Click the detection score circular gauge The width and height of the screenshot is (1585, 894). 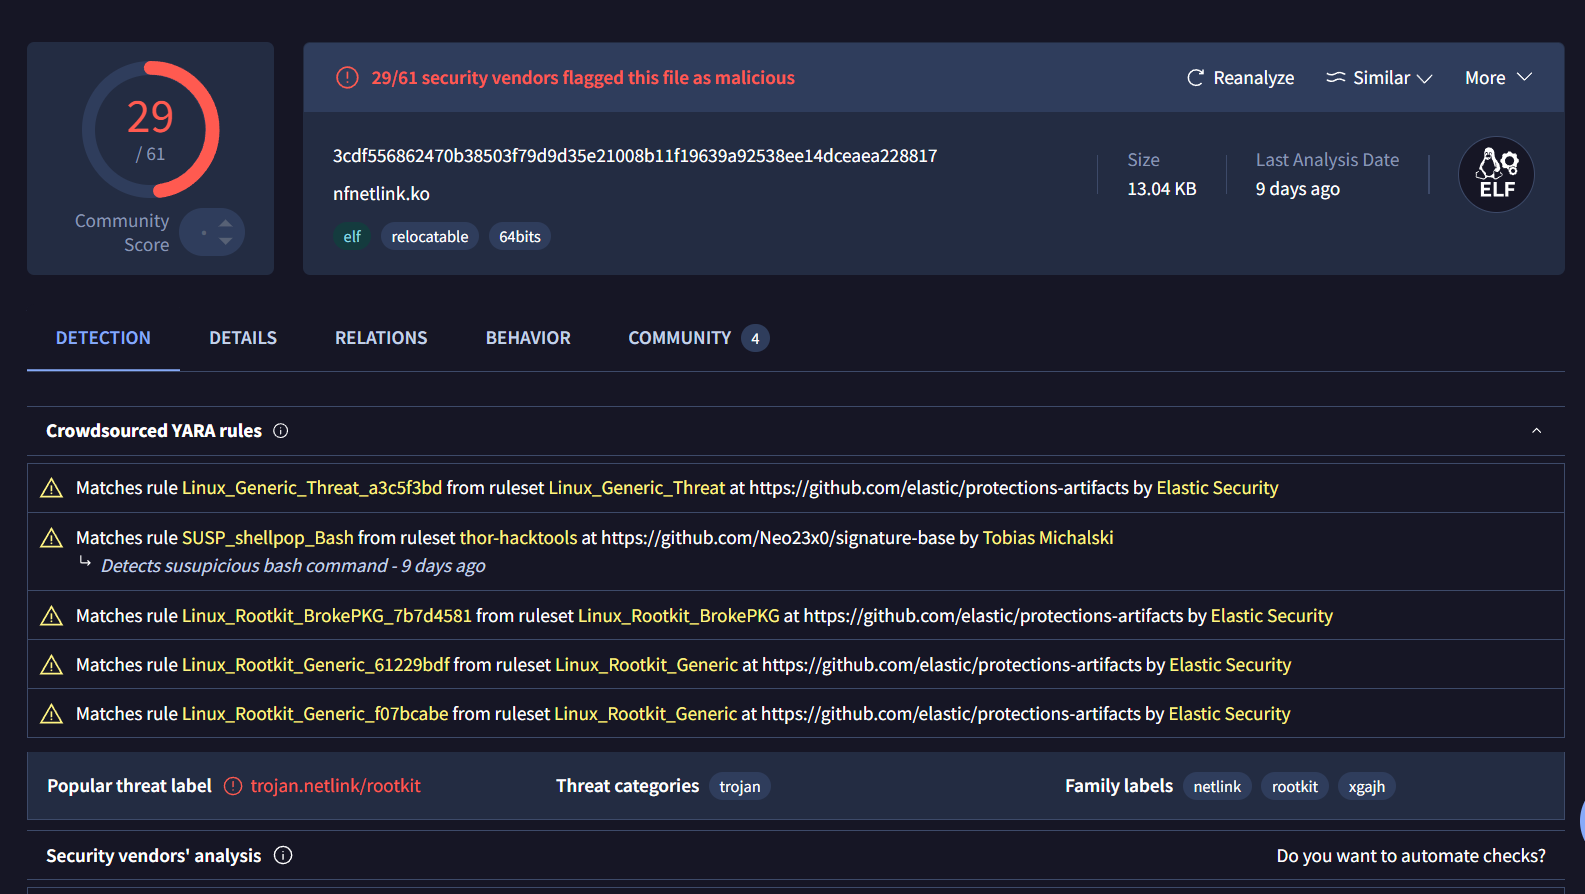150,130
